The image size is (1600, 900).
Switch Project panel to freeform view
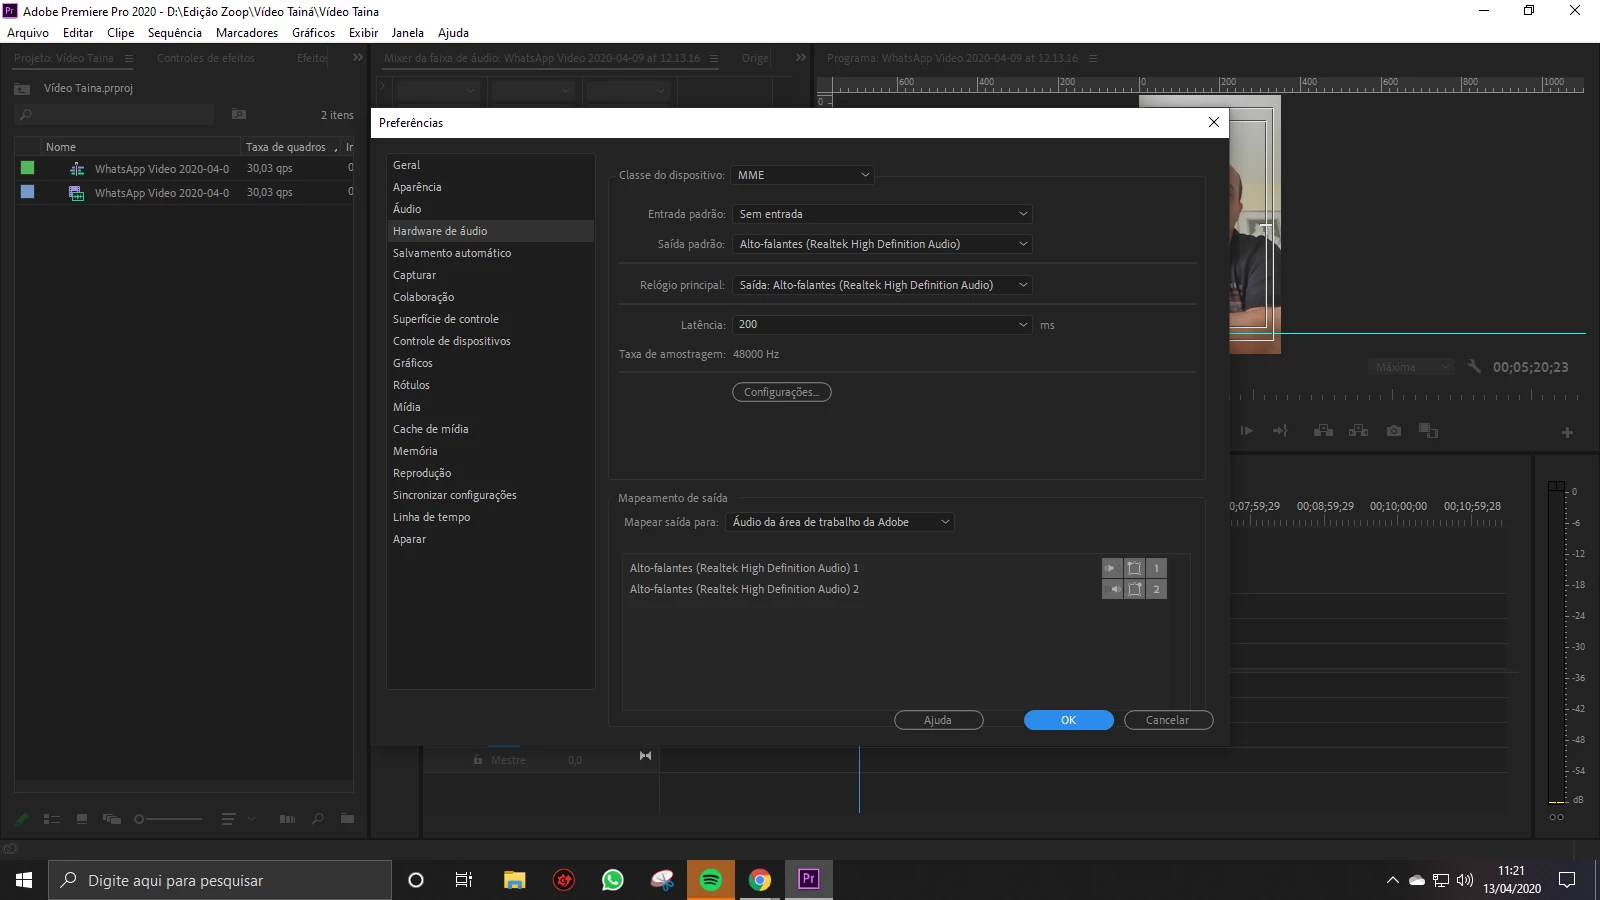112,819
